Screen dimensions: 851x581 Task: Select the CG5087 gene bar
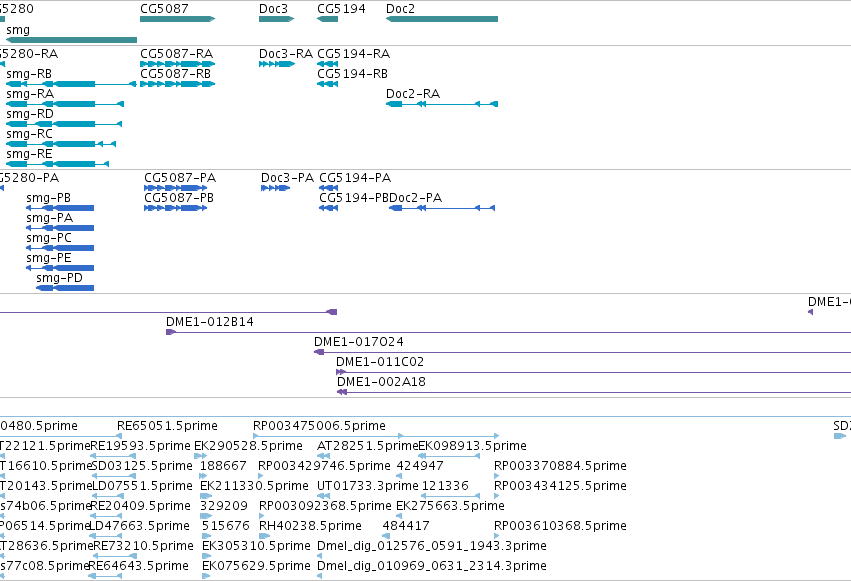177,19
